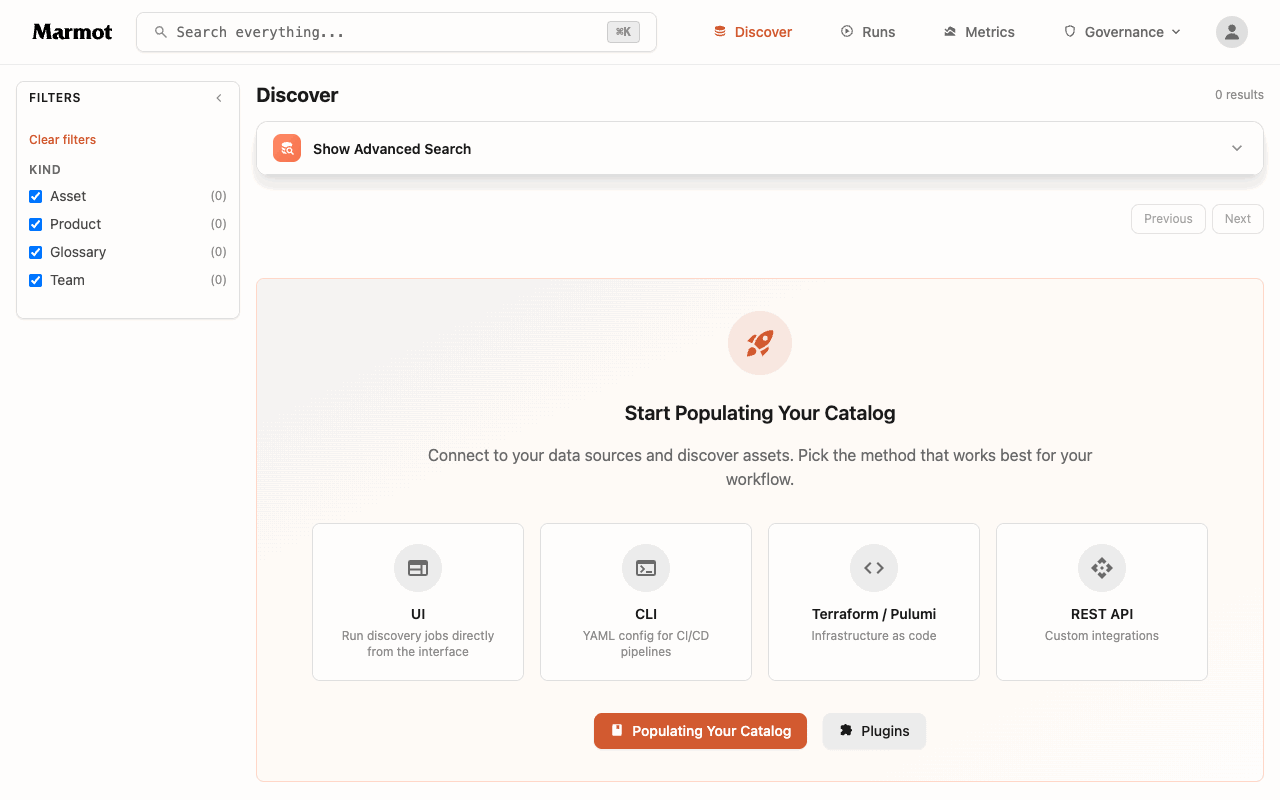
Task: Open the Governance dropdown menu
Action: click(1122, 32)
